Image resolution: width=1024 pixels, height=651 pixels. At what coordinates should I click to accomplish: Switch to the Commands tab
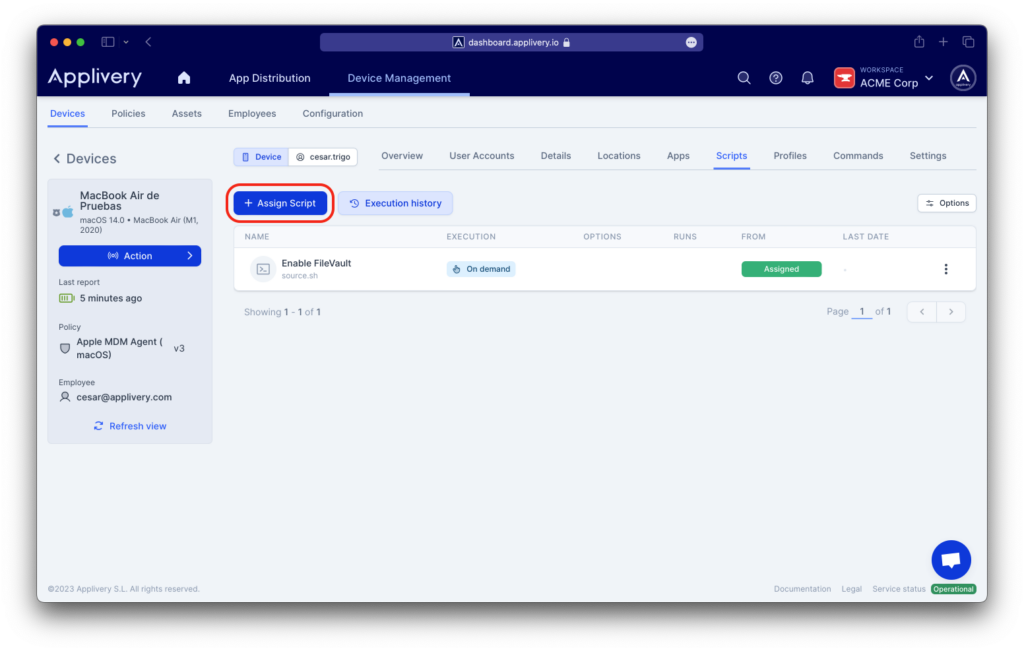[x=857, y=156]
